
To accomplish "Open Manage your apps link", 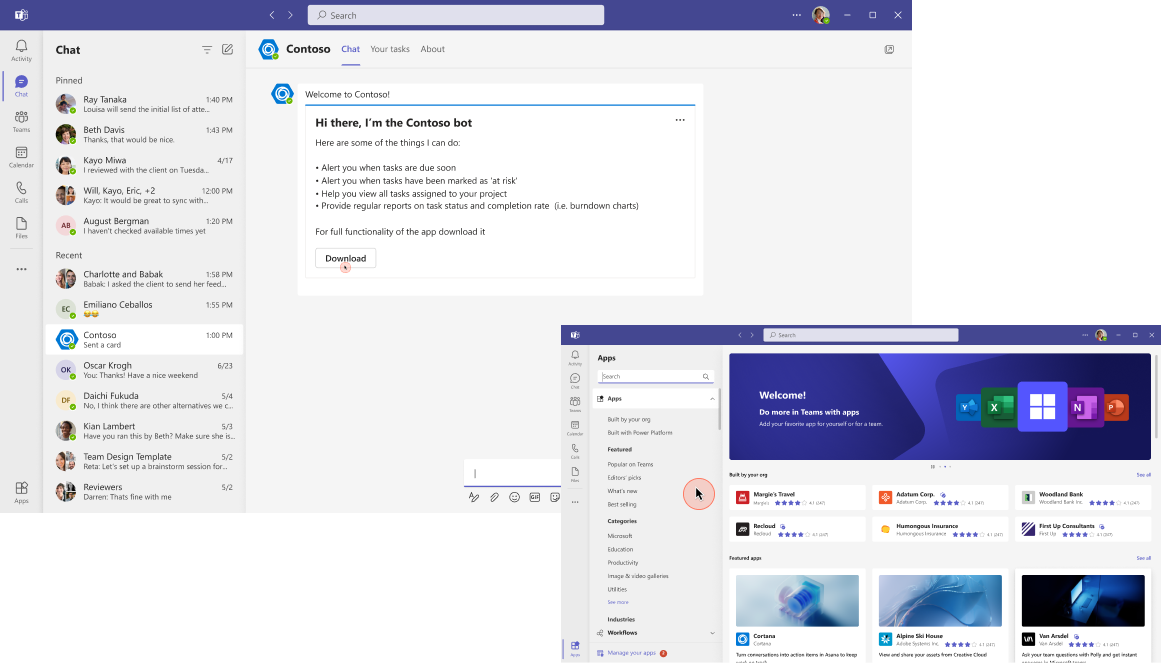I will click(x=632, y=653).
